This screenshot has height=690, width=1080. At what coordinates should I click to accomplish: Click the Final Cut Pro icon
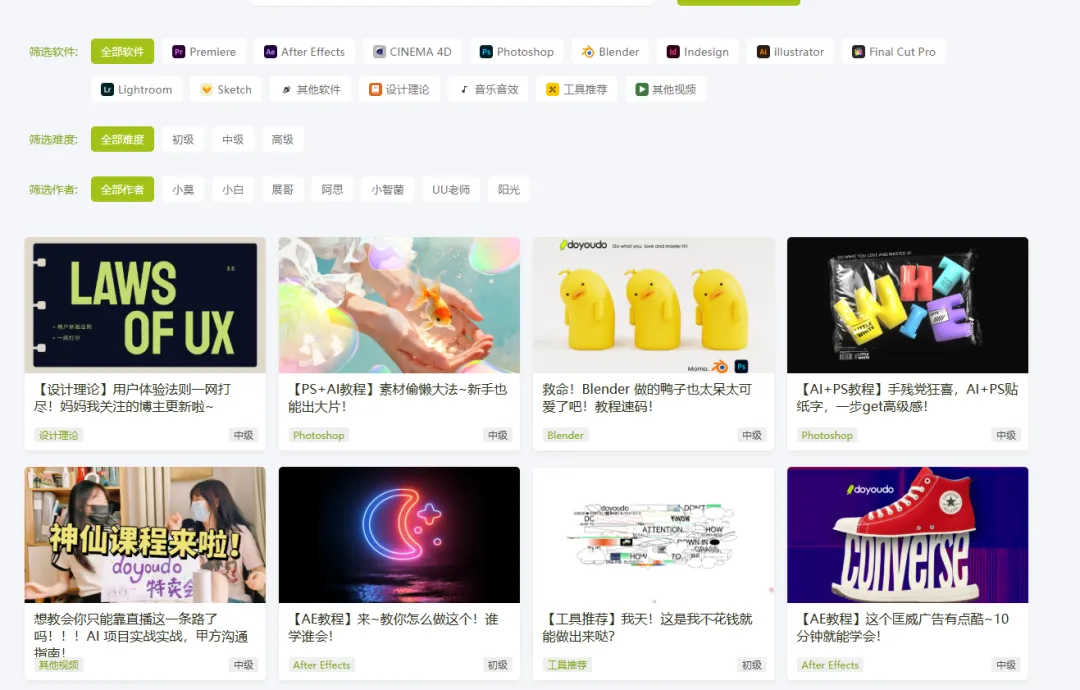[x=858, y=52]
